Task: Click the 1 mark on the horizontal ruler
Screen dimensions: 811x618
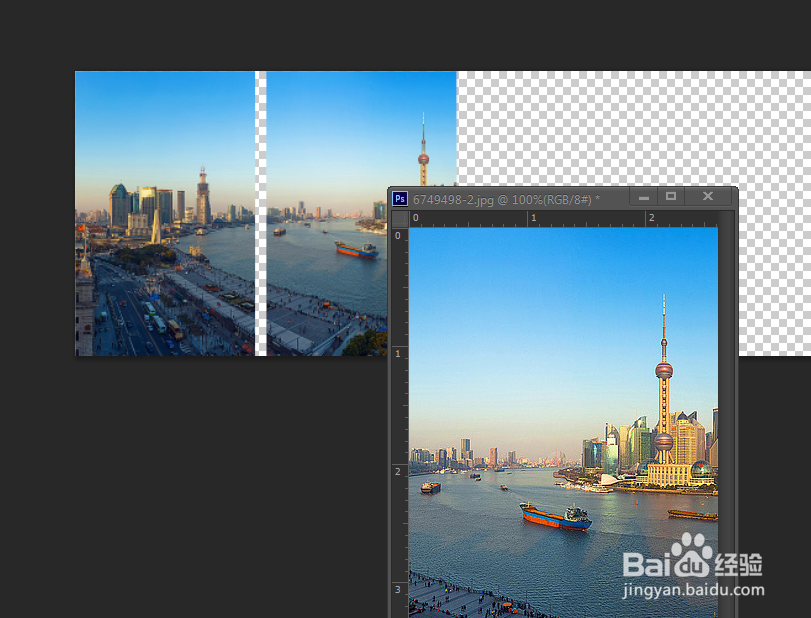Action: (533, 217)
